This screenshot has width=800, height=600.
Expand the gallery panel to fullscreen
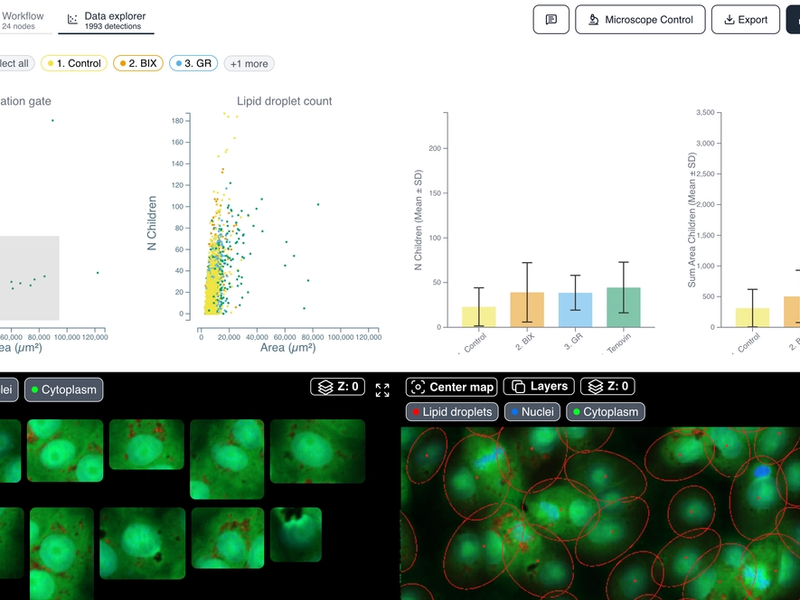382,390
